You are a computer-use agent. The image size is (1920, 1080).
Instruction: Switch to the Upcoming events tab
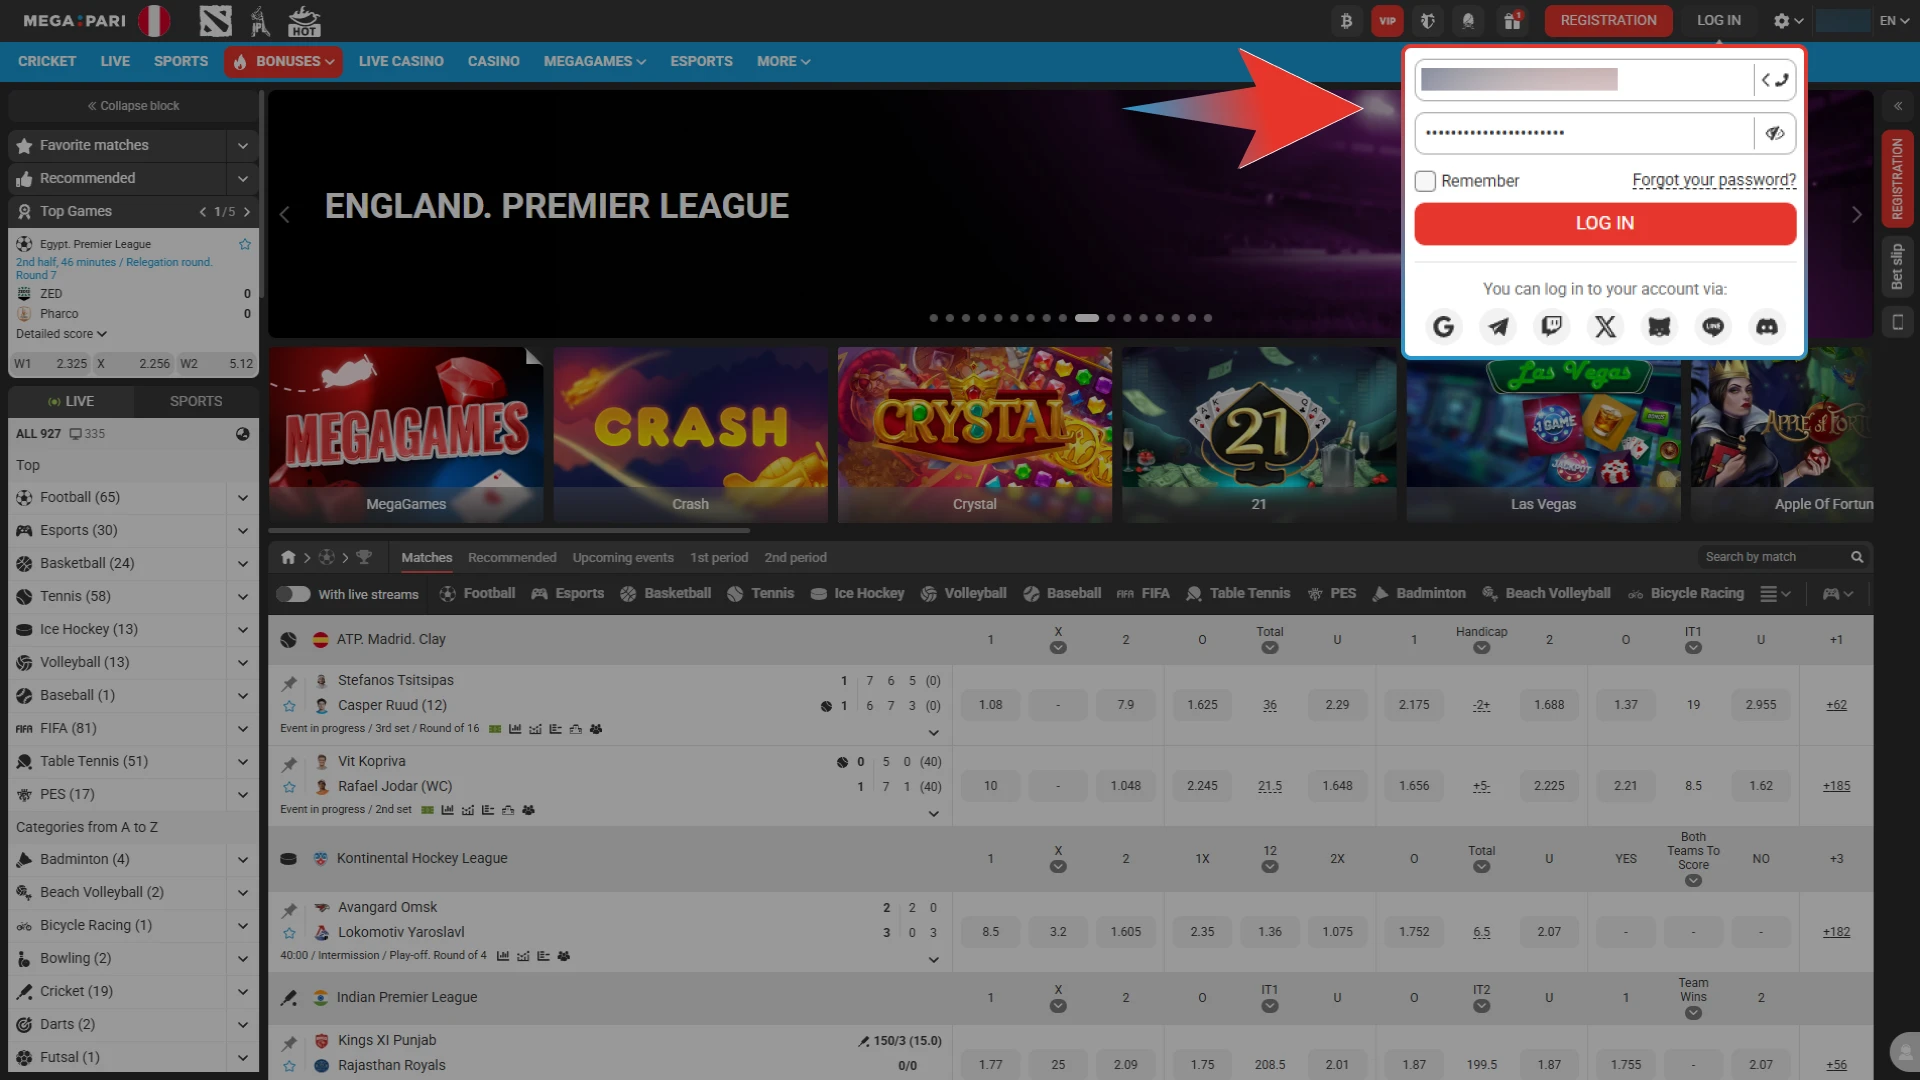pyautogui.click(x=623, y=557)
